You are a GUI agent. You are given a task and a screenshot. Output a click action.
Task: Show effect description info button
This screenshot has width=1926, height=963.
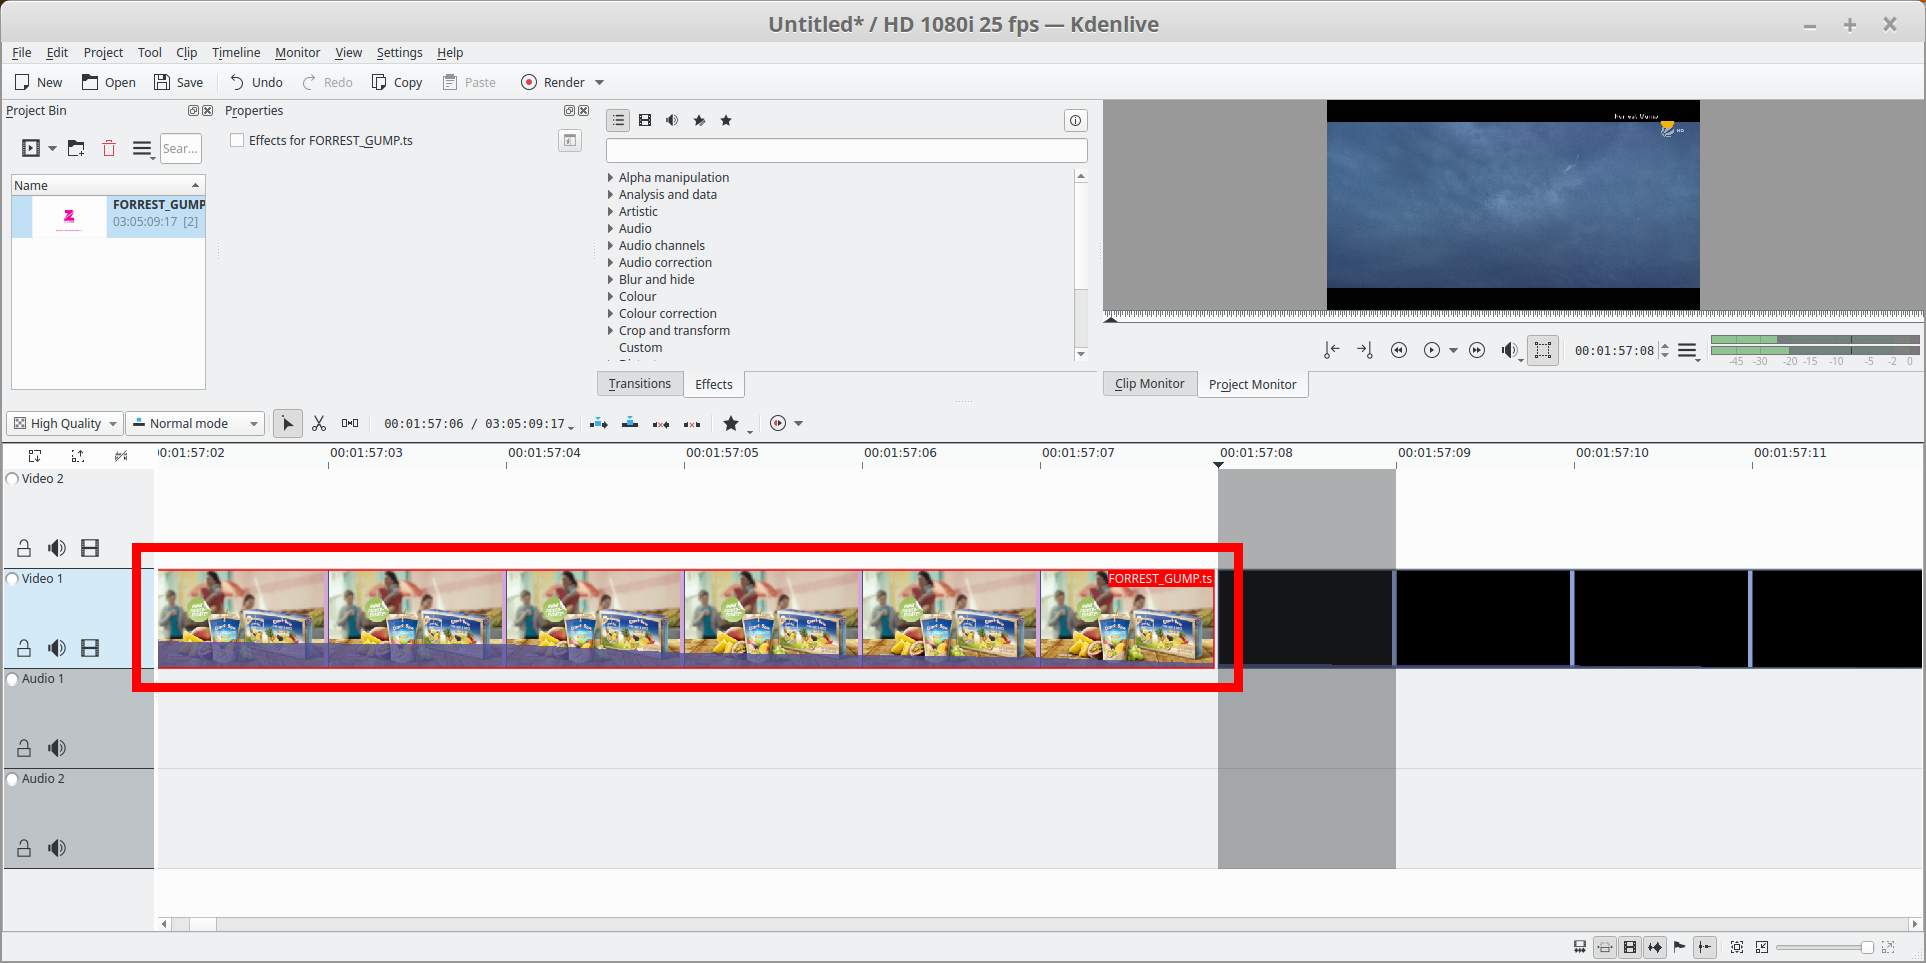[x=1075, y=120]
